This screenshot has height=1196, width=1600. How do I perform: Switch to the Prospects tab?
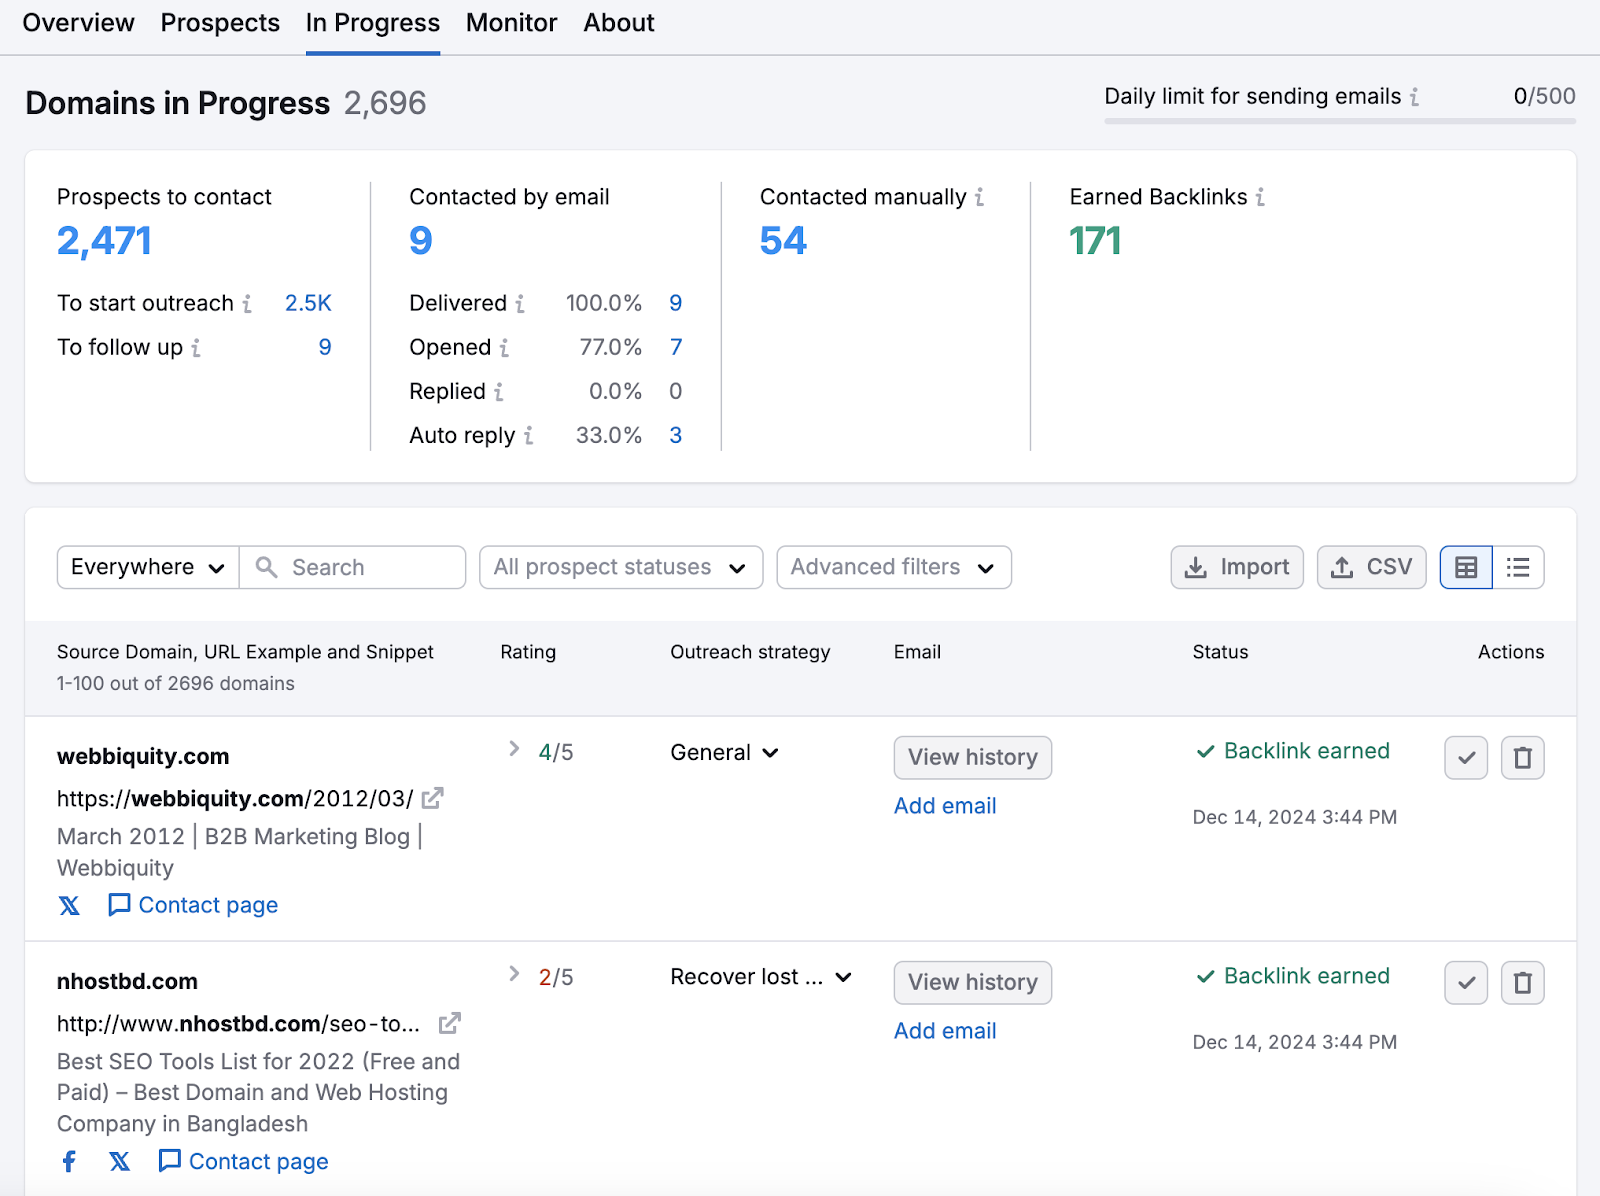220,23
